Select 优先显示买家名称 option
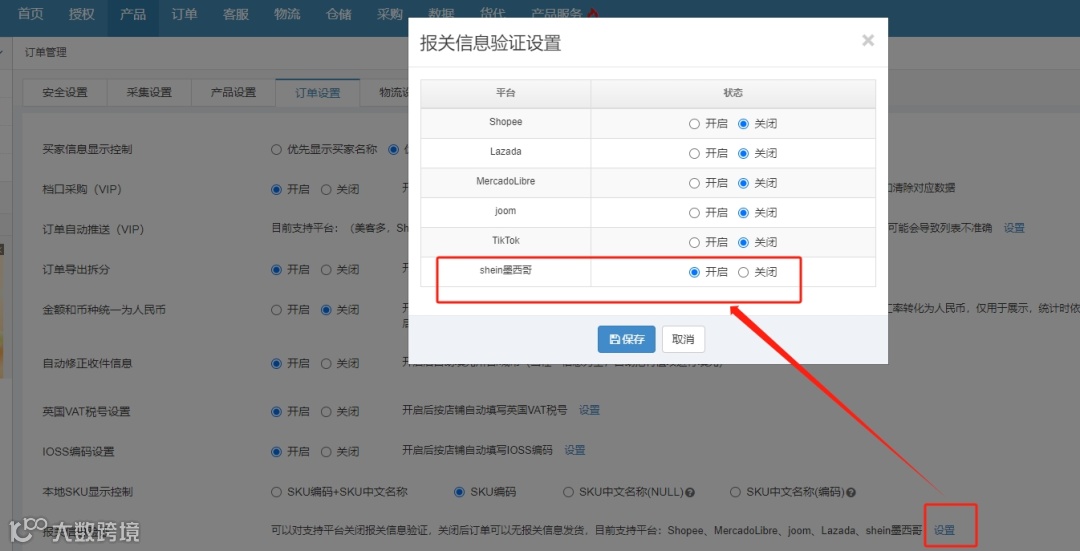This screenshot has width=1080, height=551. (276, 149)
